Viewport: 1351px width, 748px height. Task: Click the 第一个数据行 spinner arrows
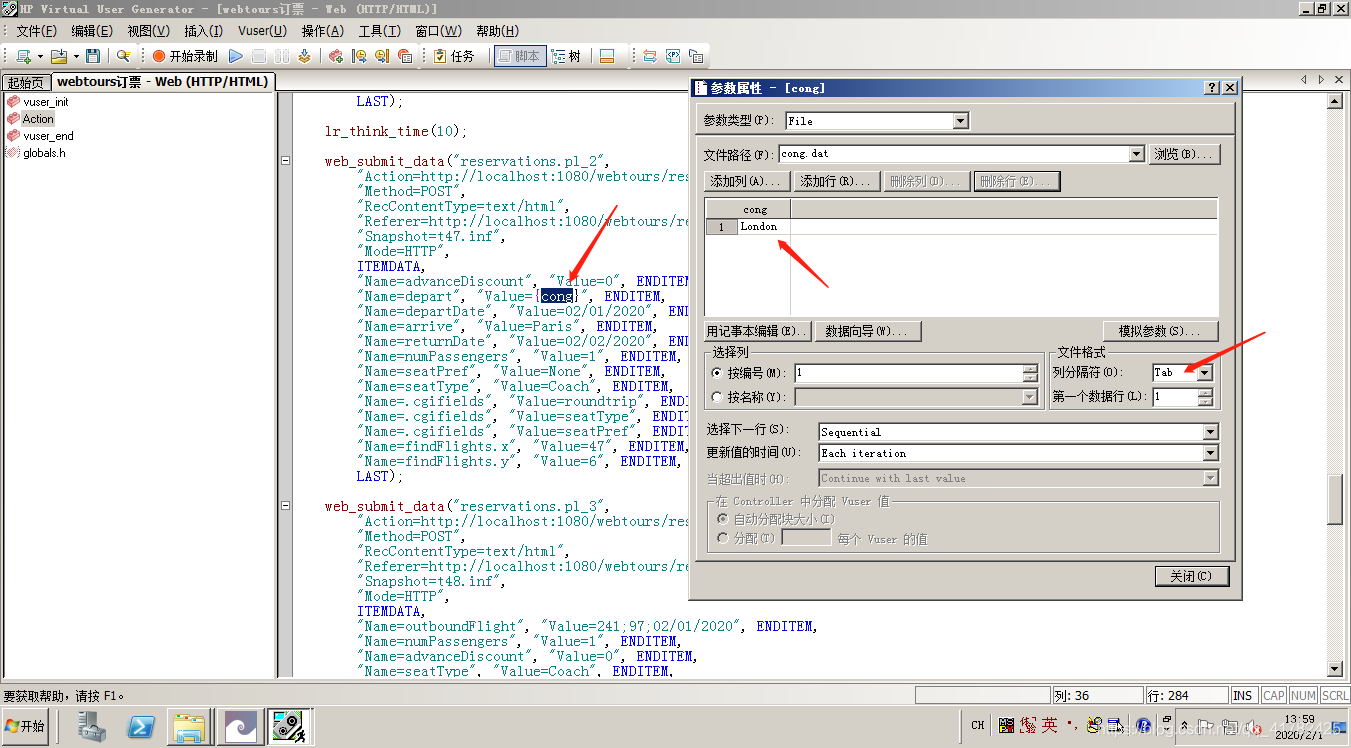pos(1205,397)
